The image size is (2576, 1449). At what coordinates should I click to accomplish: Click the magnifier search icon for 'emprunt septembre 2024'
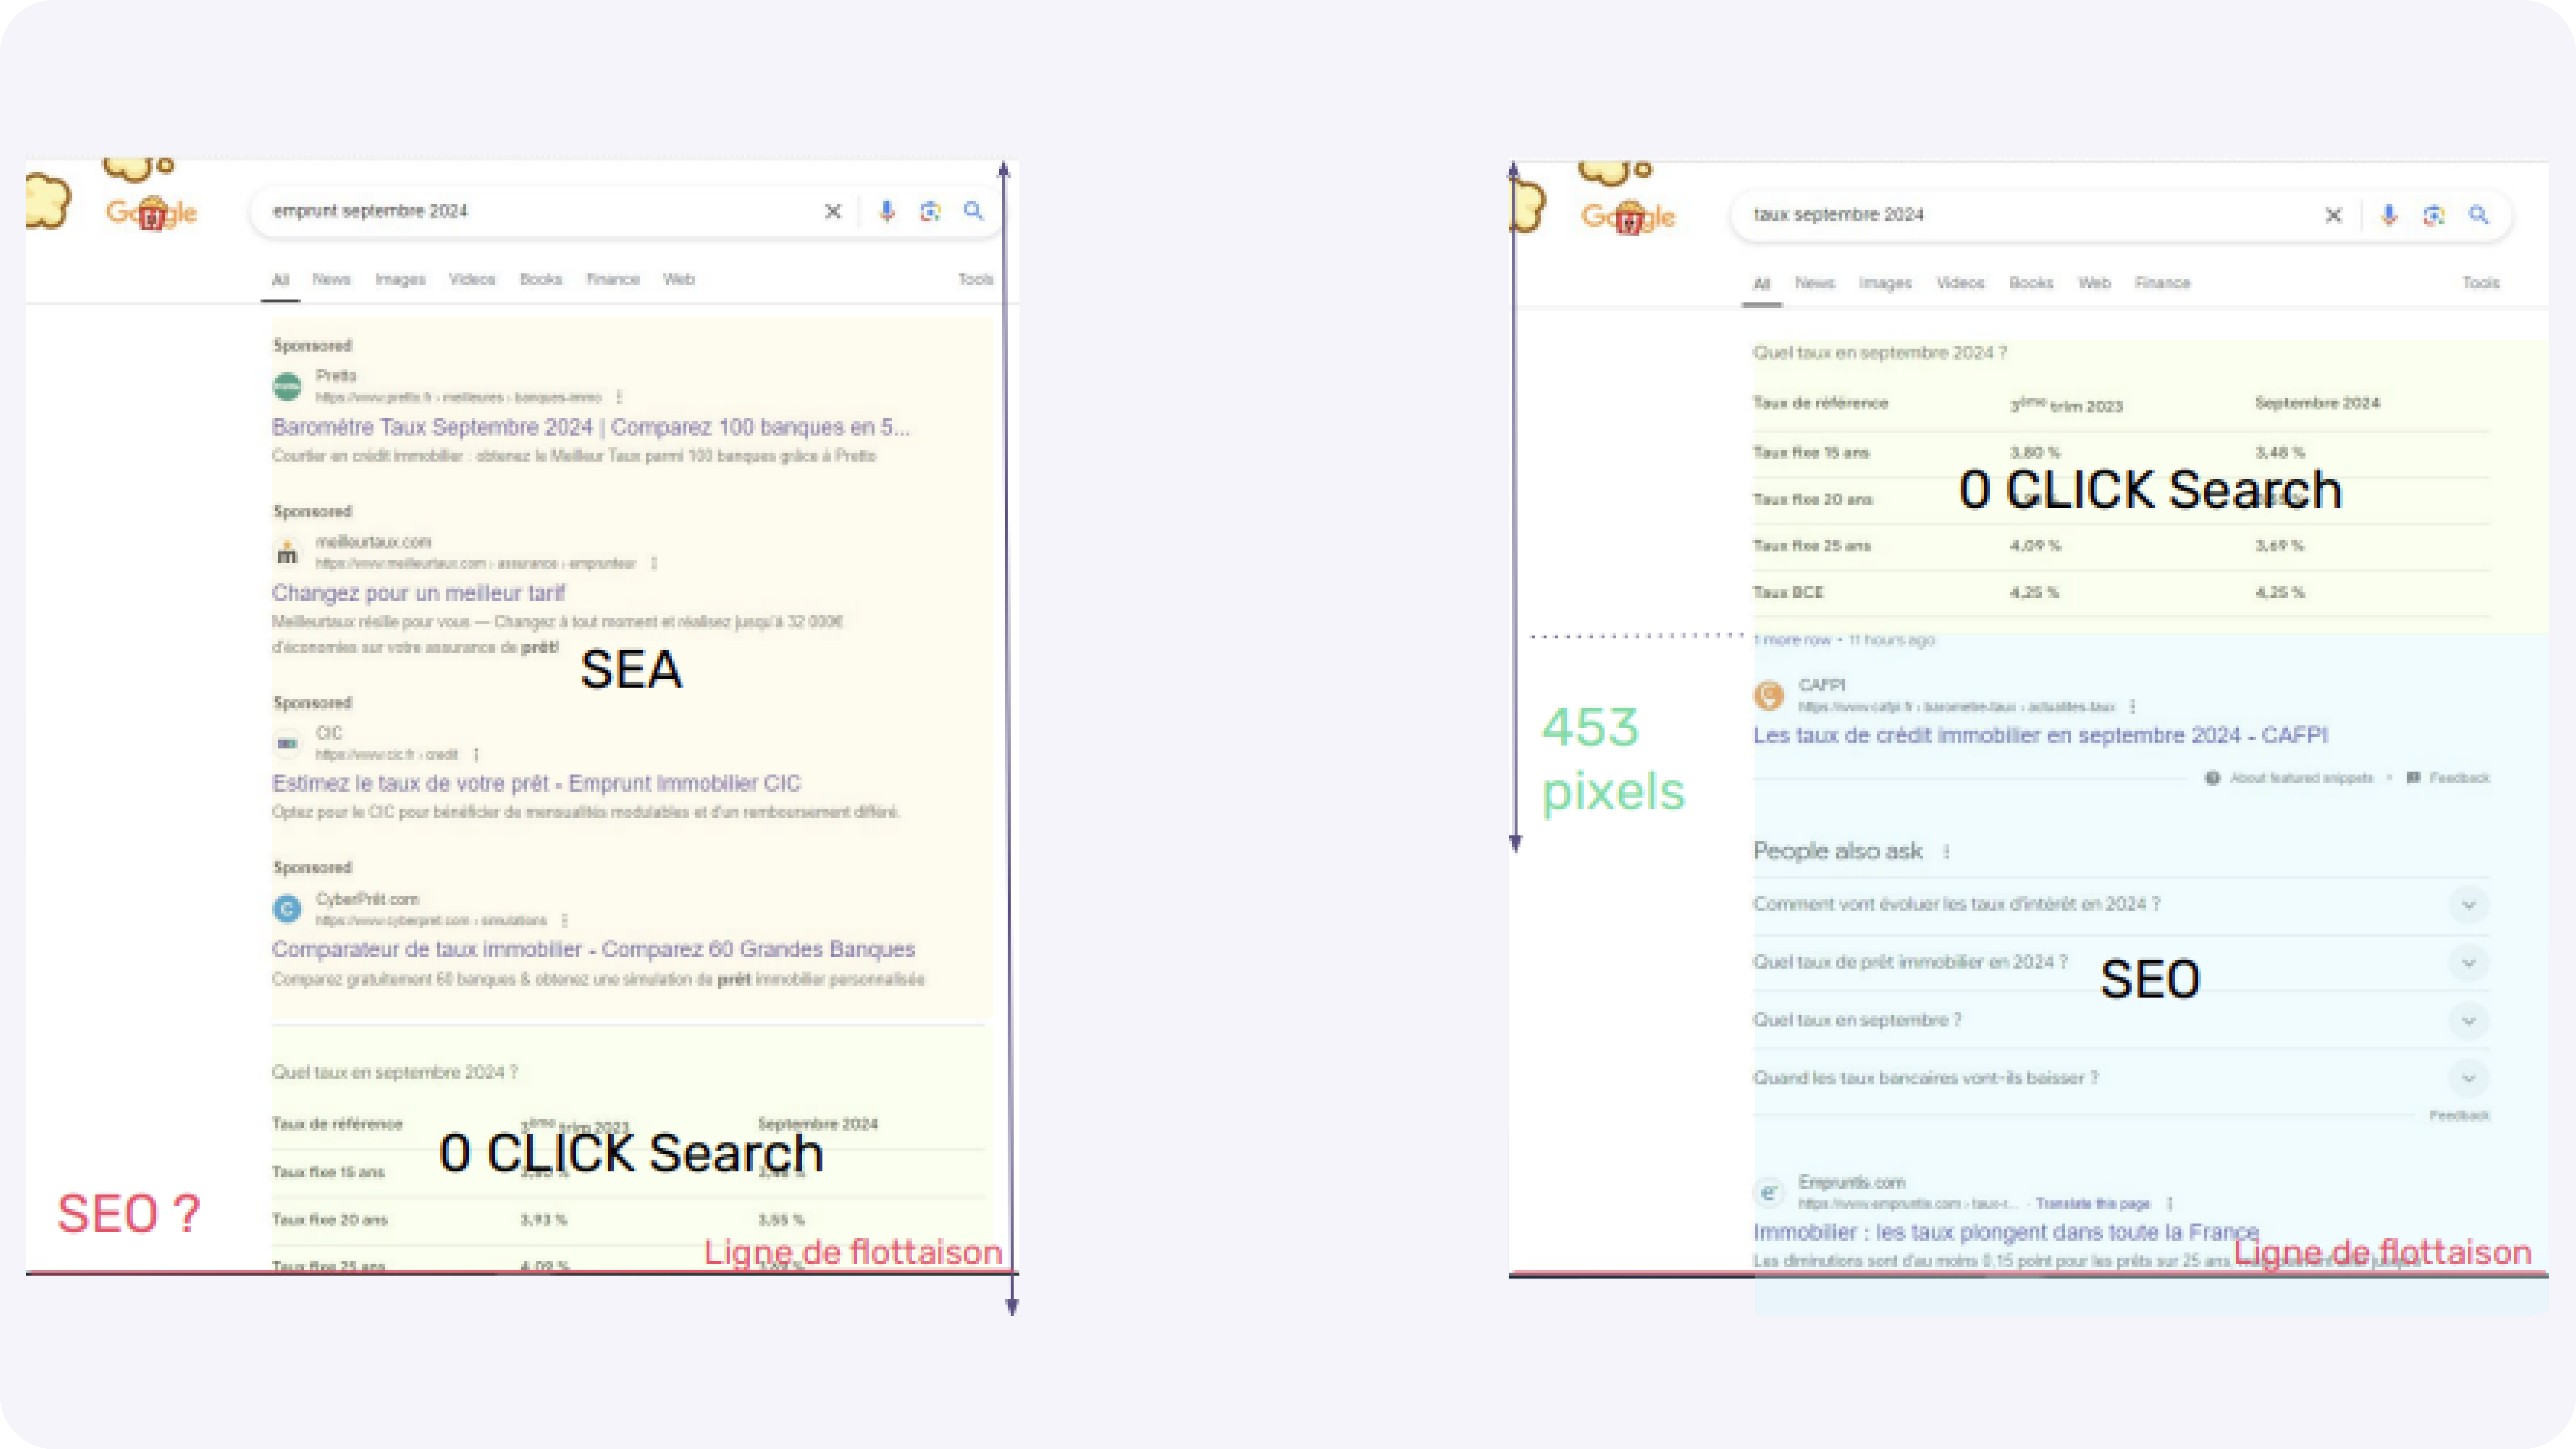point(973,211)
